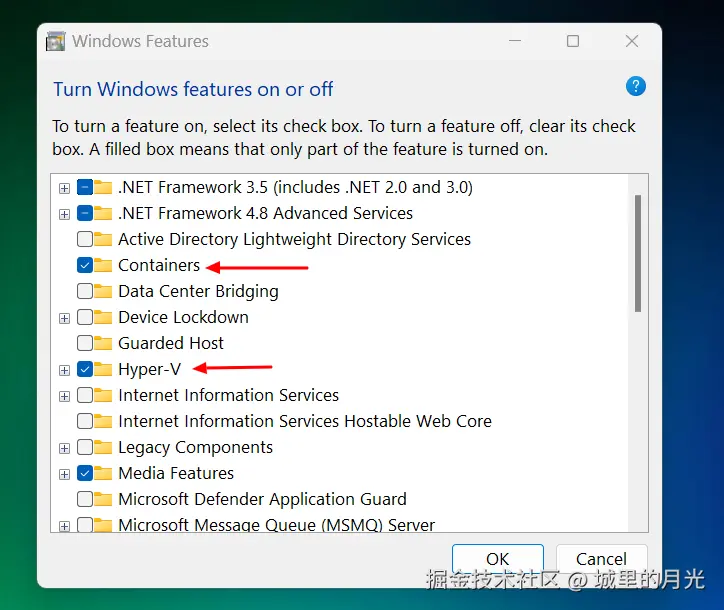Click the Hyper-V folder icon
This screenshot has height=610, width=724.
pos(103,369)
